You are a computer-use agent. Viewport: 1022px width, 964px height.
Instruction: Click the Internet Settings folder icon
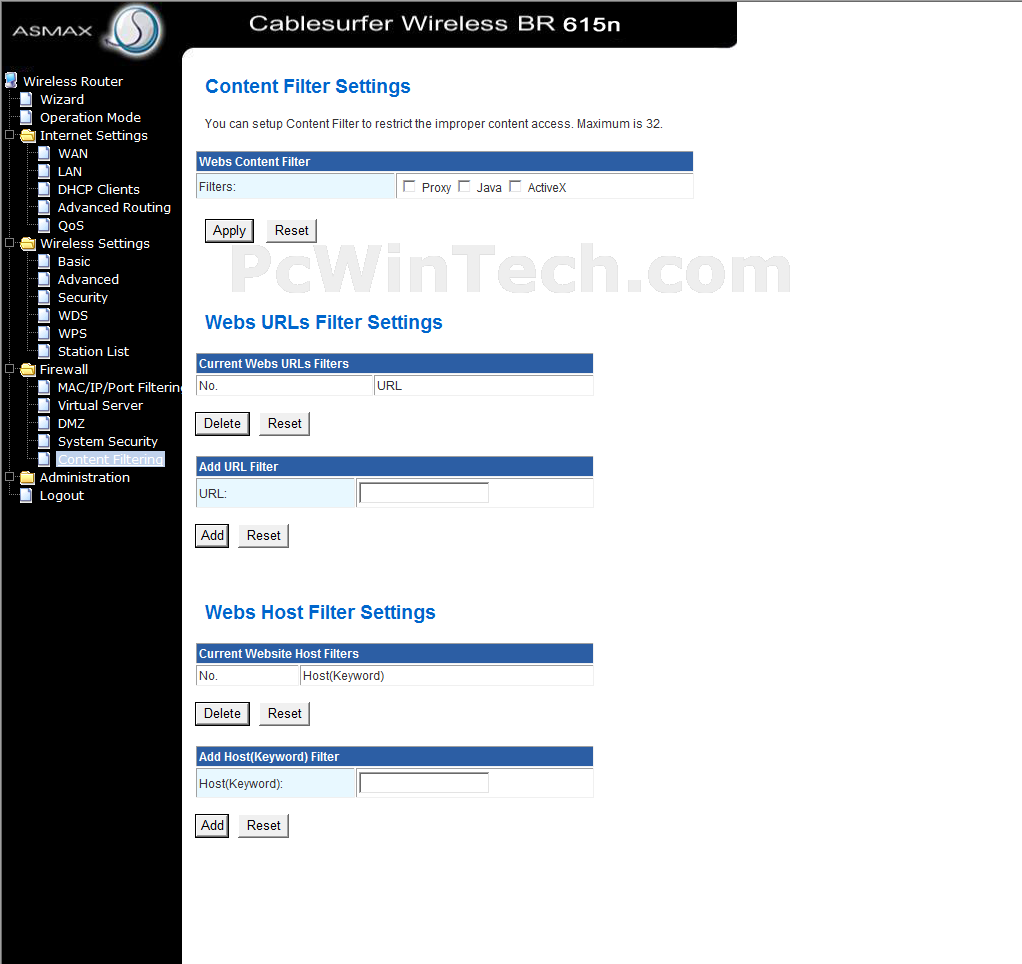point(28,136)
